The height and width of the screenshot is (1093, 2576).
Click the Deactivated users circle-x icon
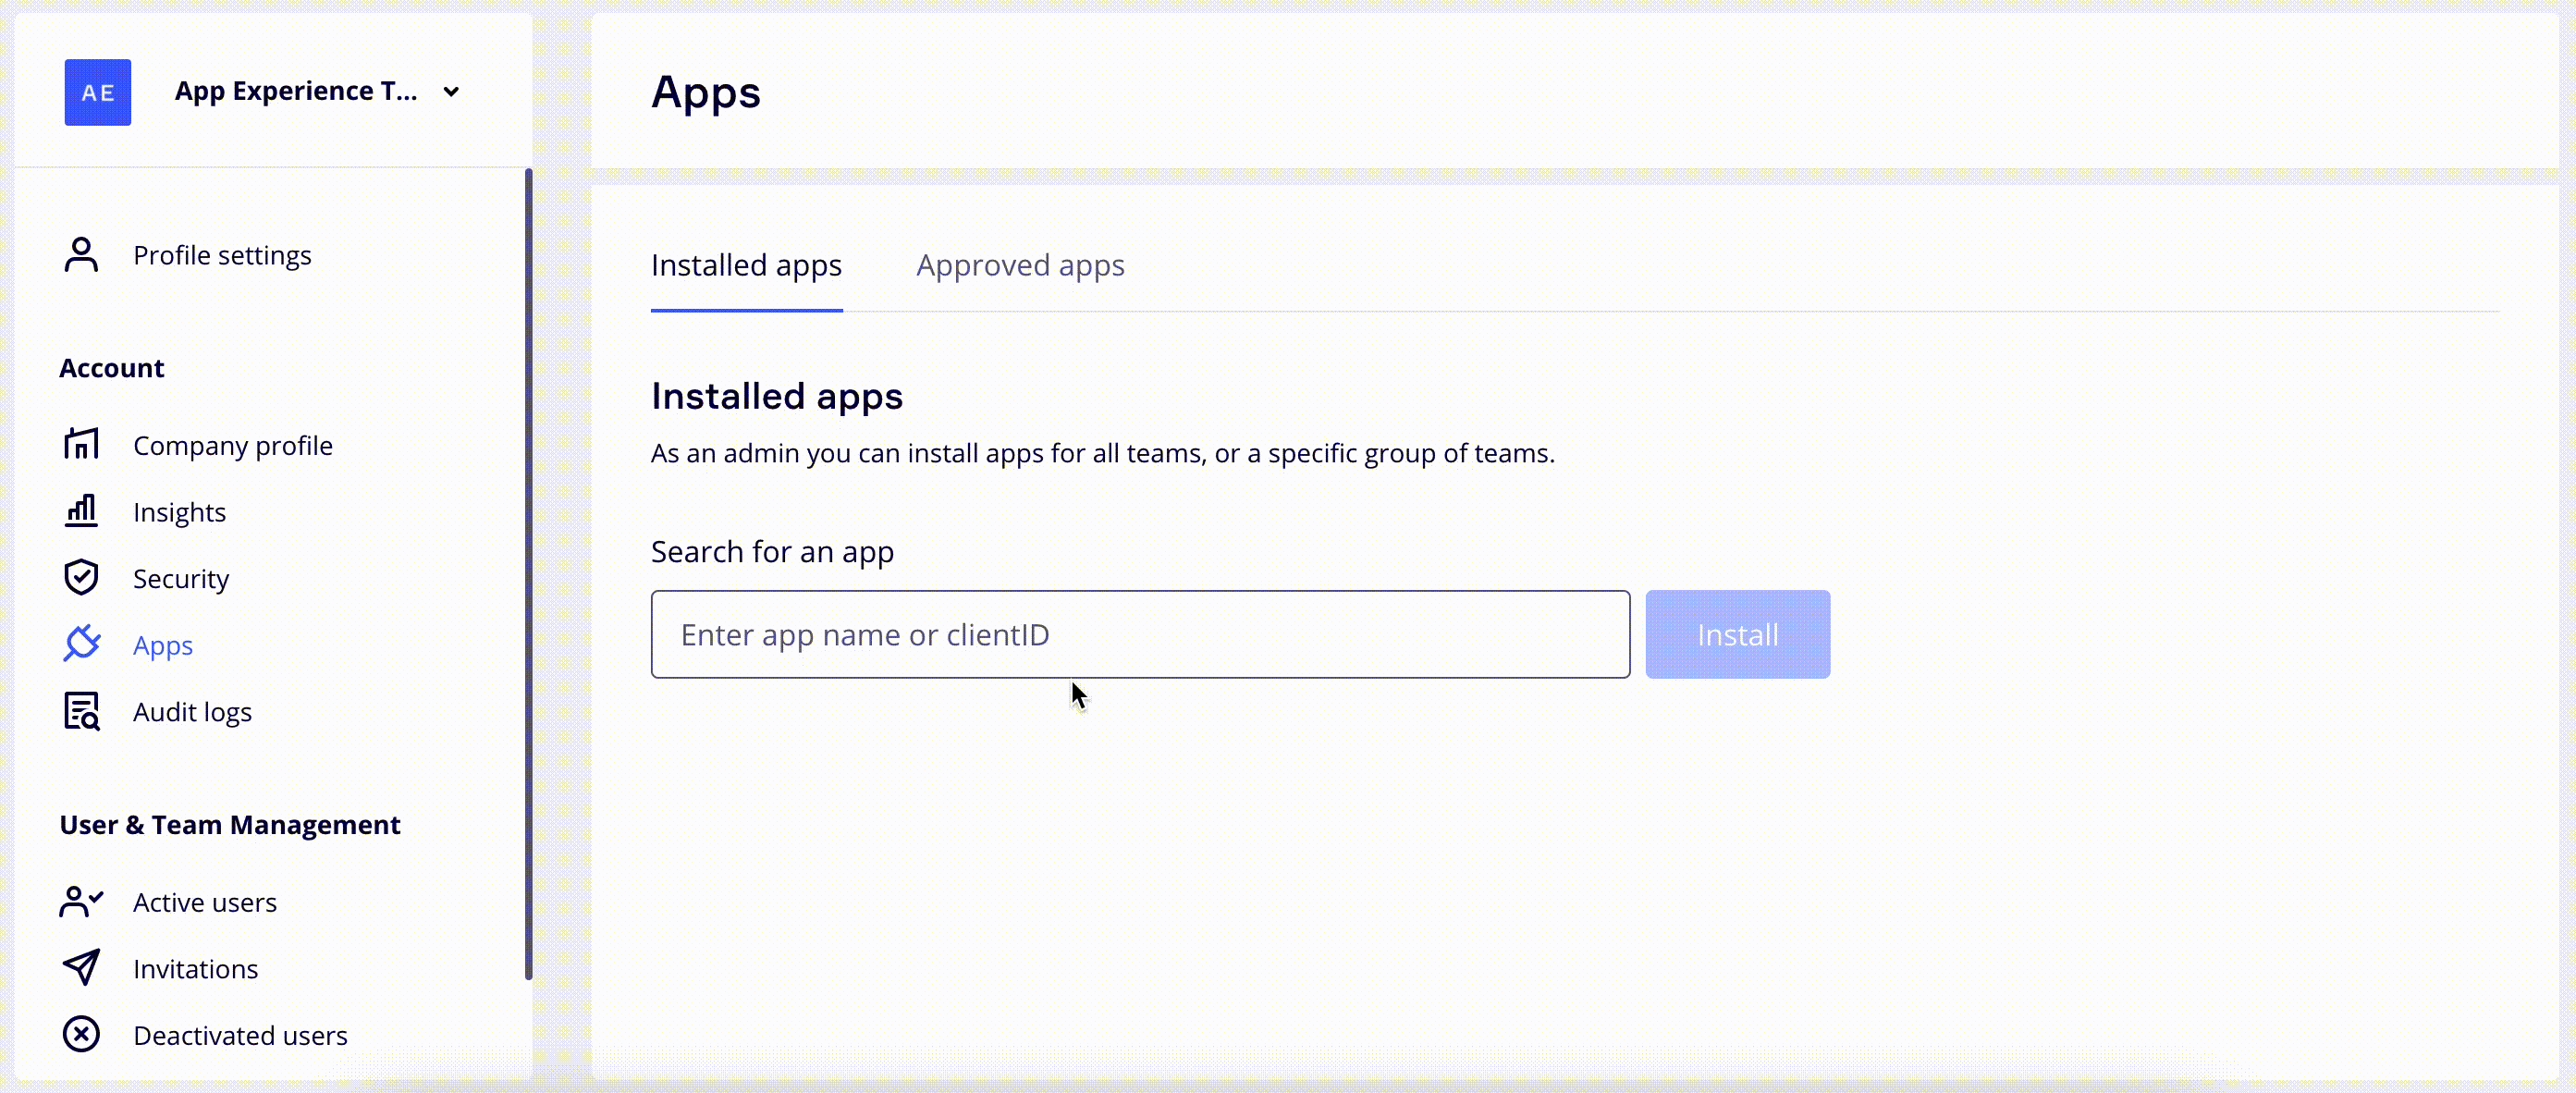click(x=81, y=1034)
